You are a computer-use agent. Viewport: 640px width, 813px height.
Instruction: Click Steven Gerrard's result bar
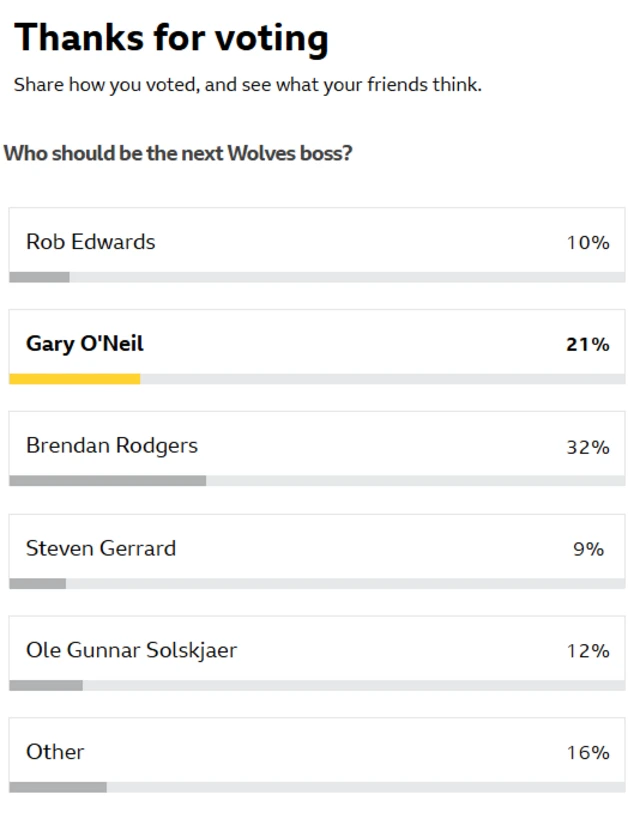(x=37, y=582)
